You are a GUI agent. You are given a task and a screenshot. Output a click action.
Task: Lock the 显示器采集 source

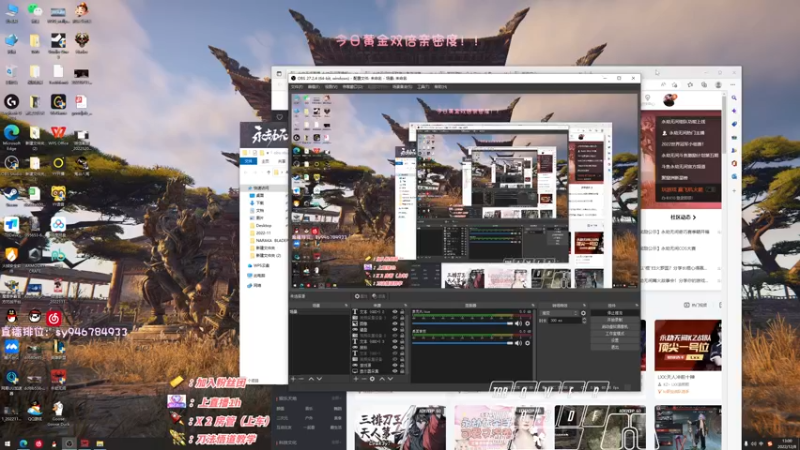point(402,371)
